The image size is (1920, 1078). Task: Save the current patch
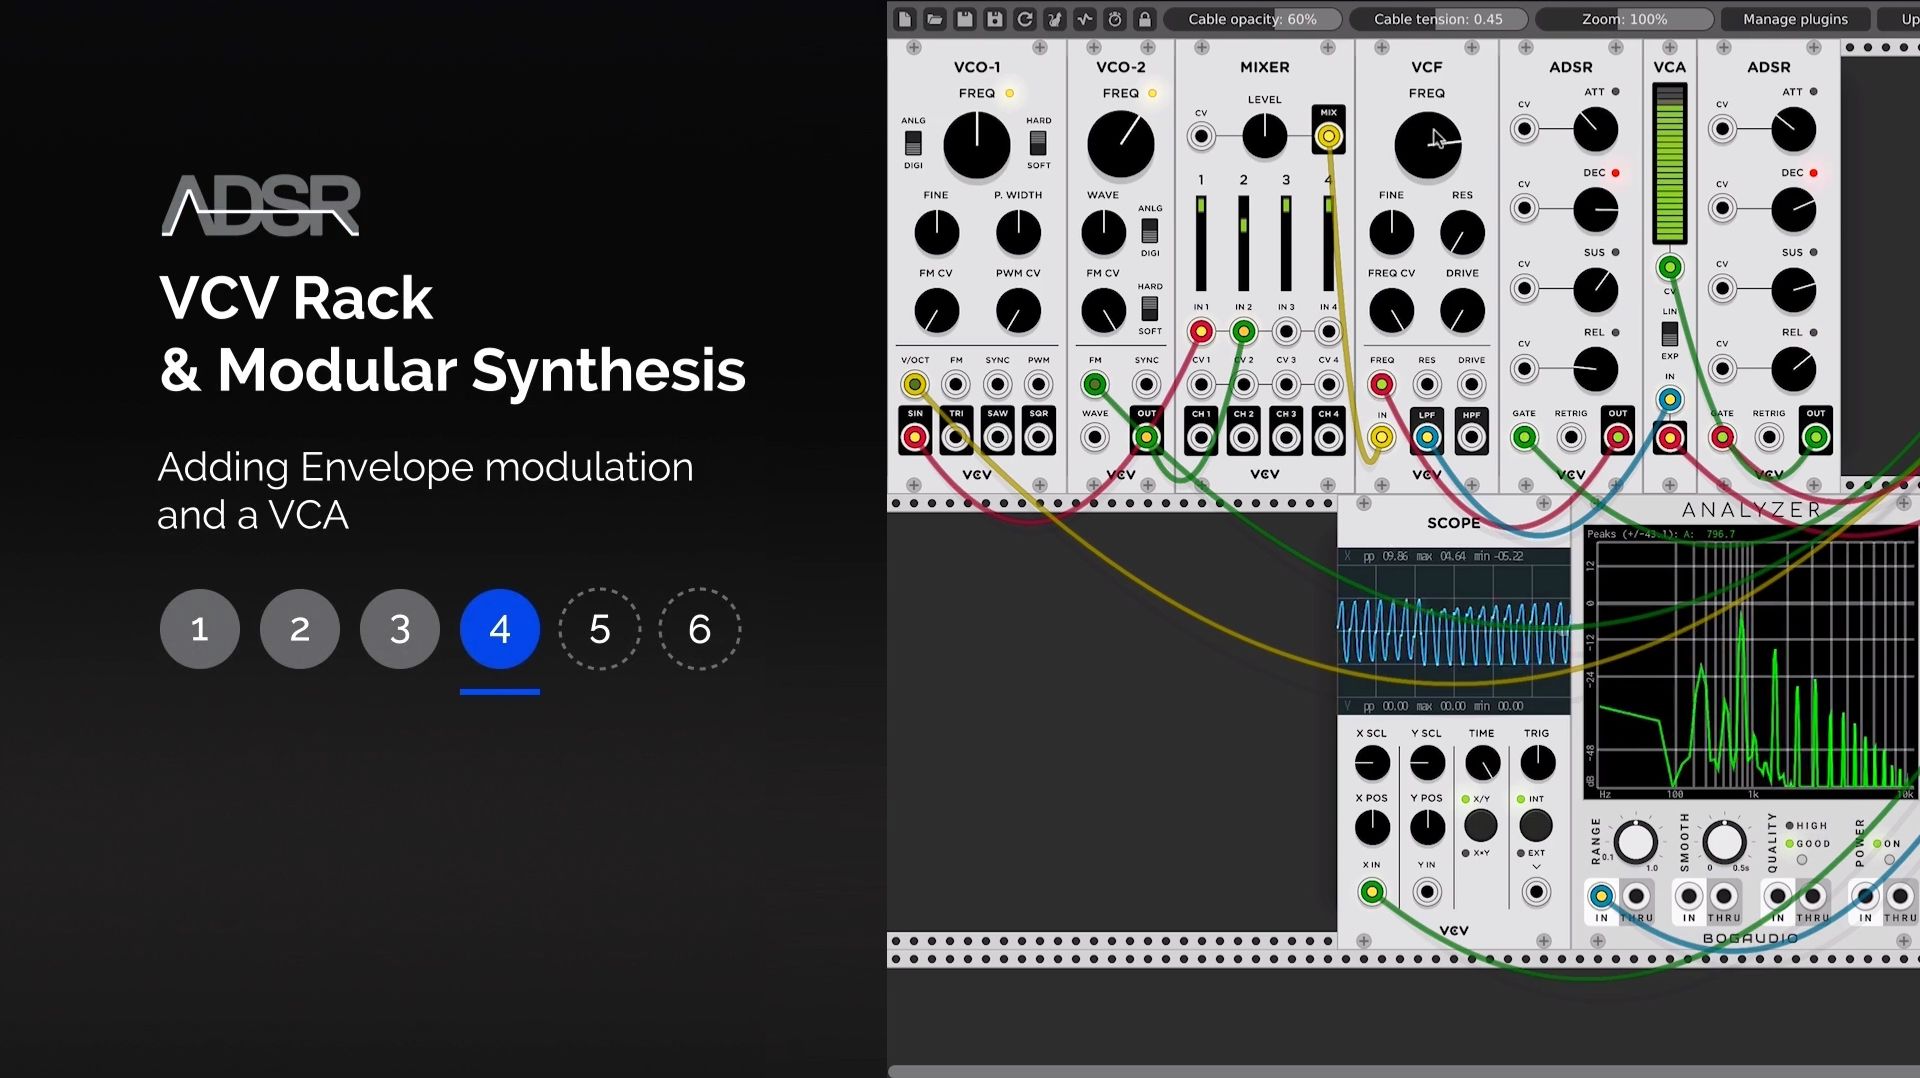[x=963, y=18]
